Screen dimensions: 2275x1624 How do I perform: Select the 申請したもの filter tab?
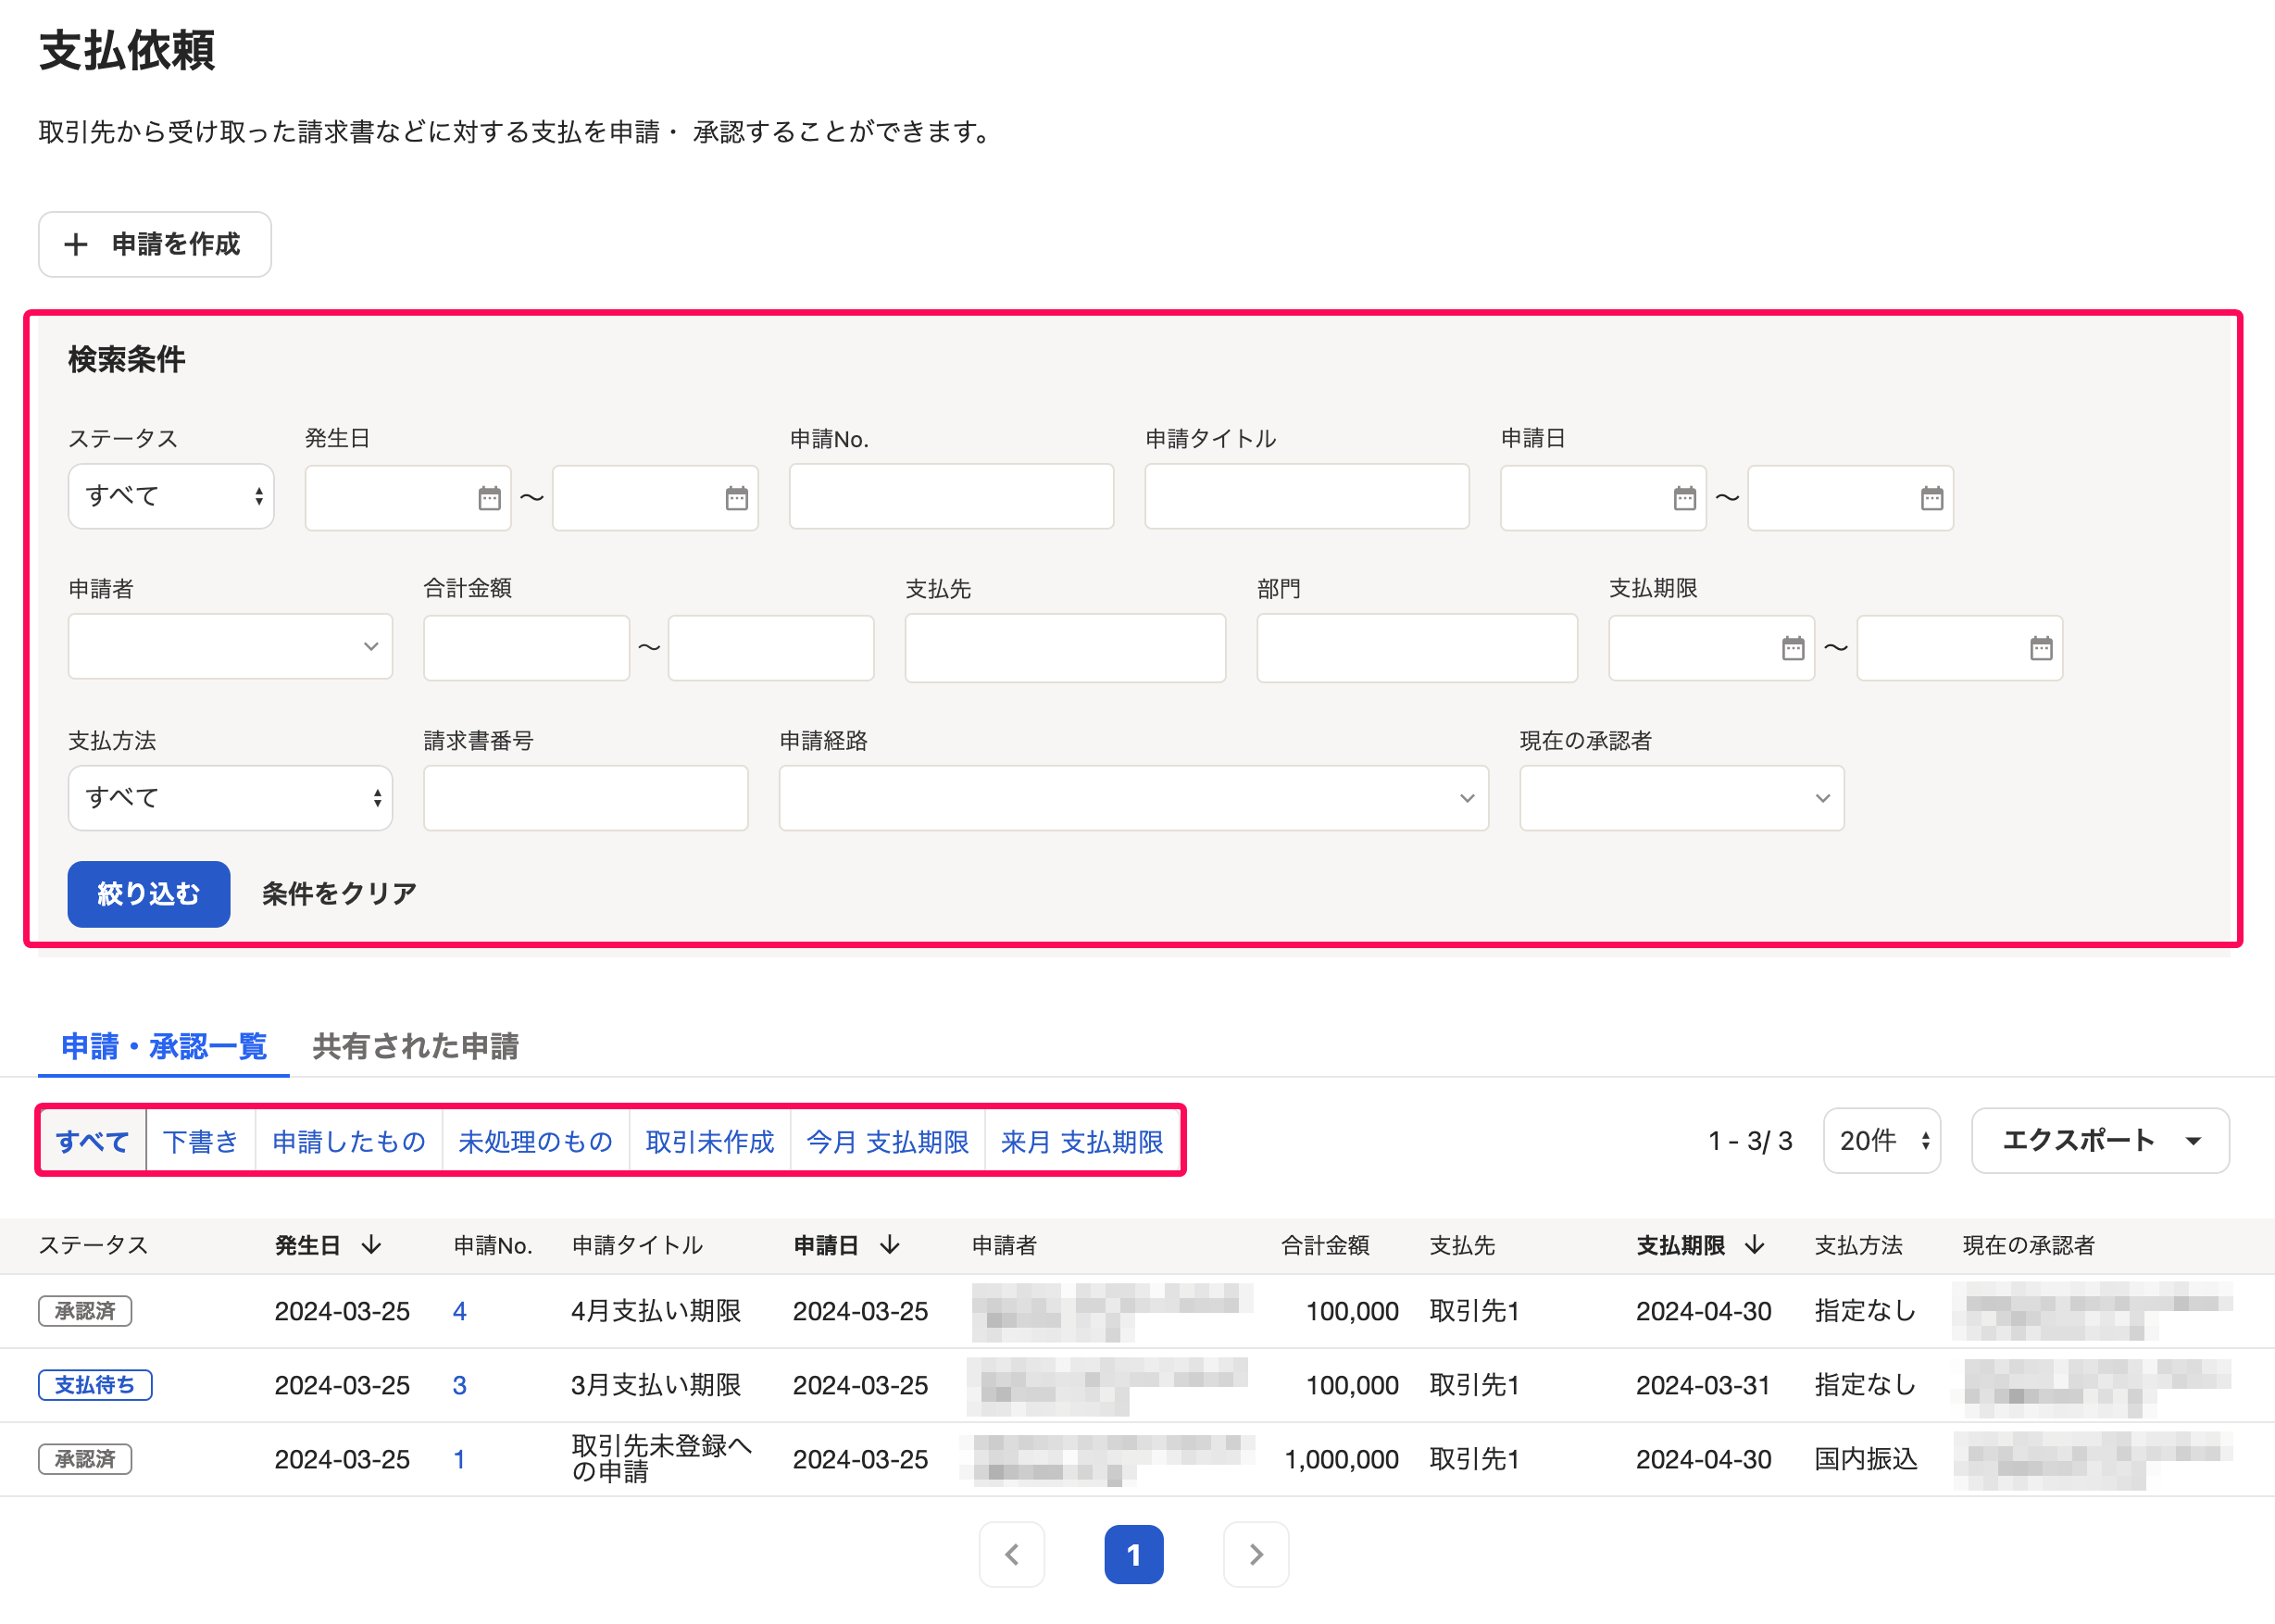coord(348,1141)
